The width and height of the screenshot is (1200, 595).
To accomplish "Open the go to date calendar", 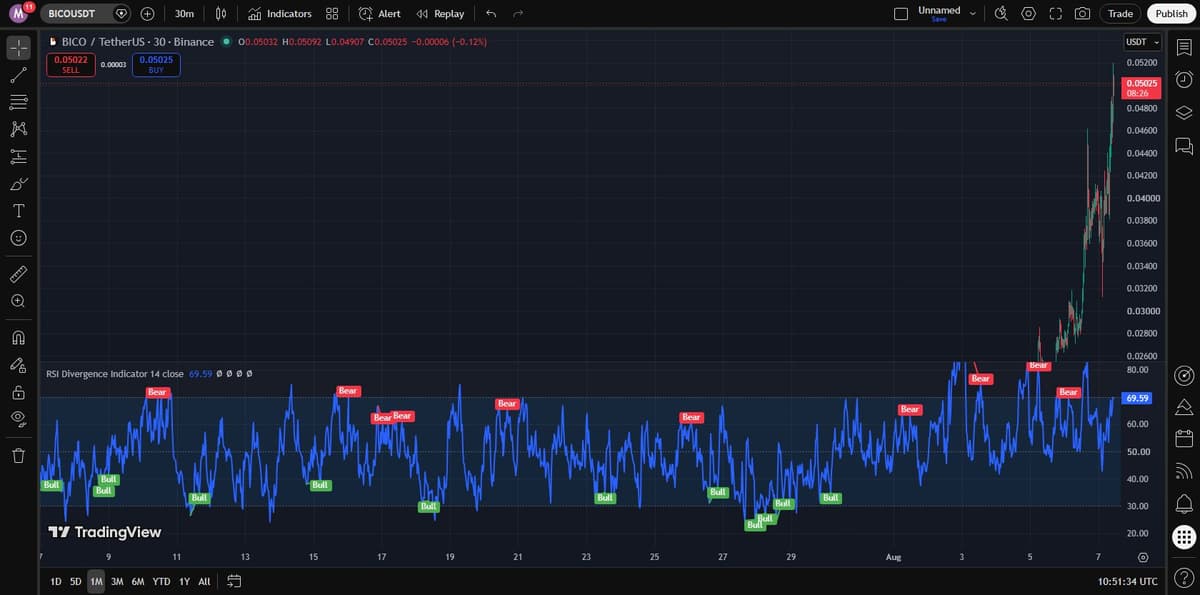I will coord(234,581).
